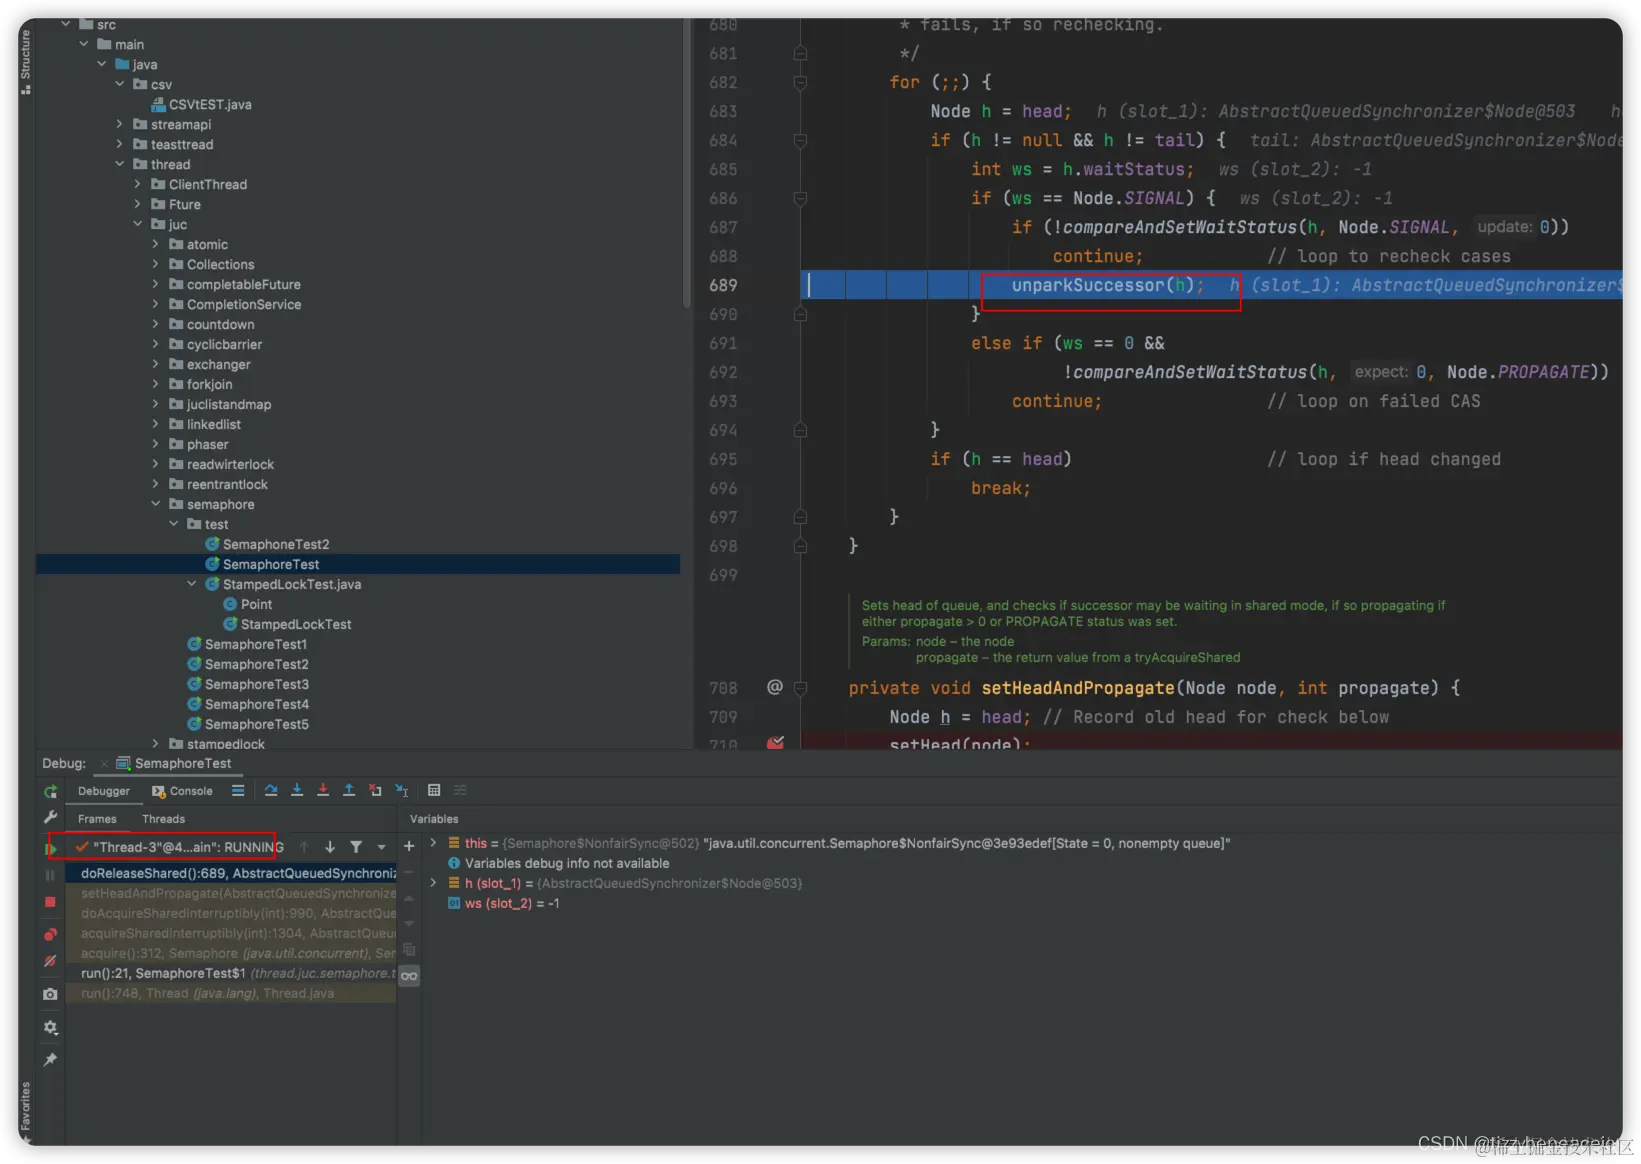Click the Drop Frame icon
The image size is (1641, 1164).
(x=375, y=790)
